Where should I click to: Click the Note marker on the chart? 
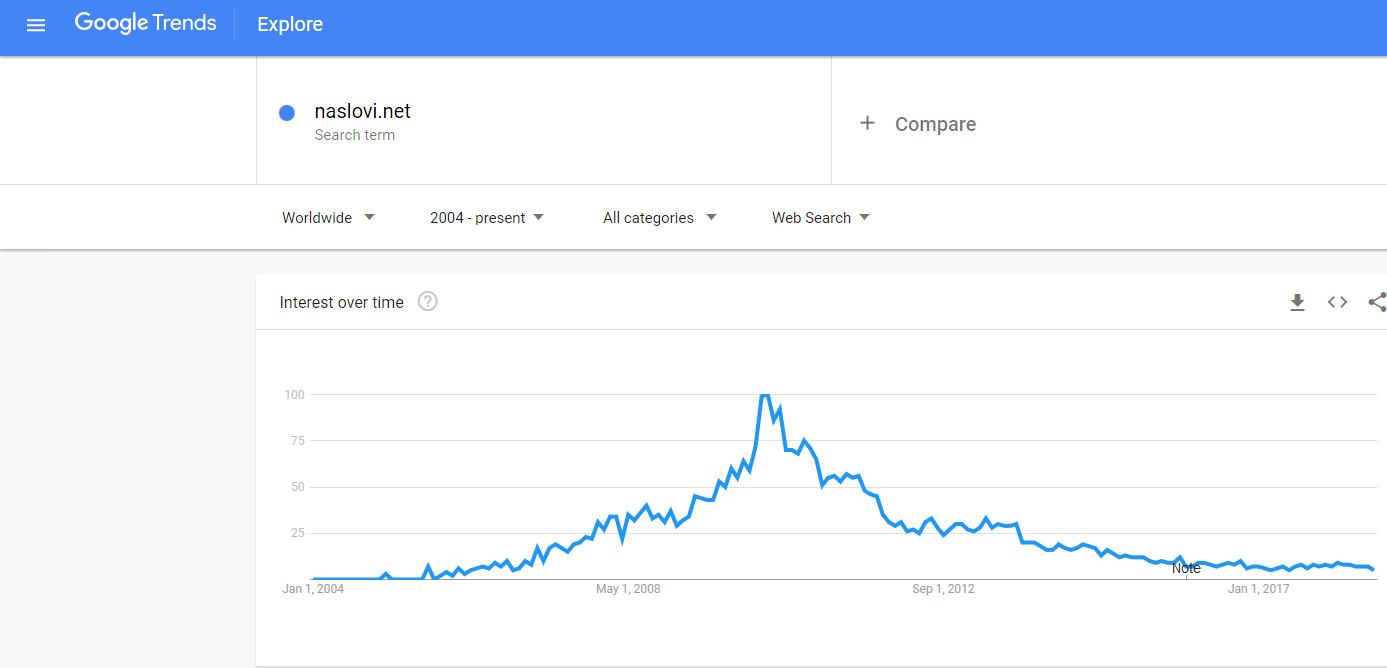pyautogui.click(x=1186, y=568)
